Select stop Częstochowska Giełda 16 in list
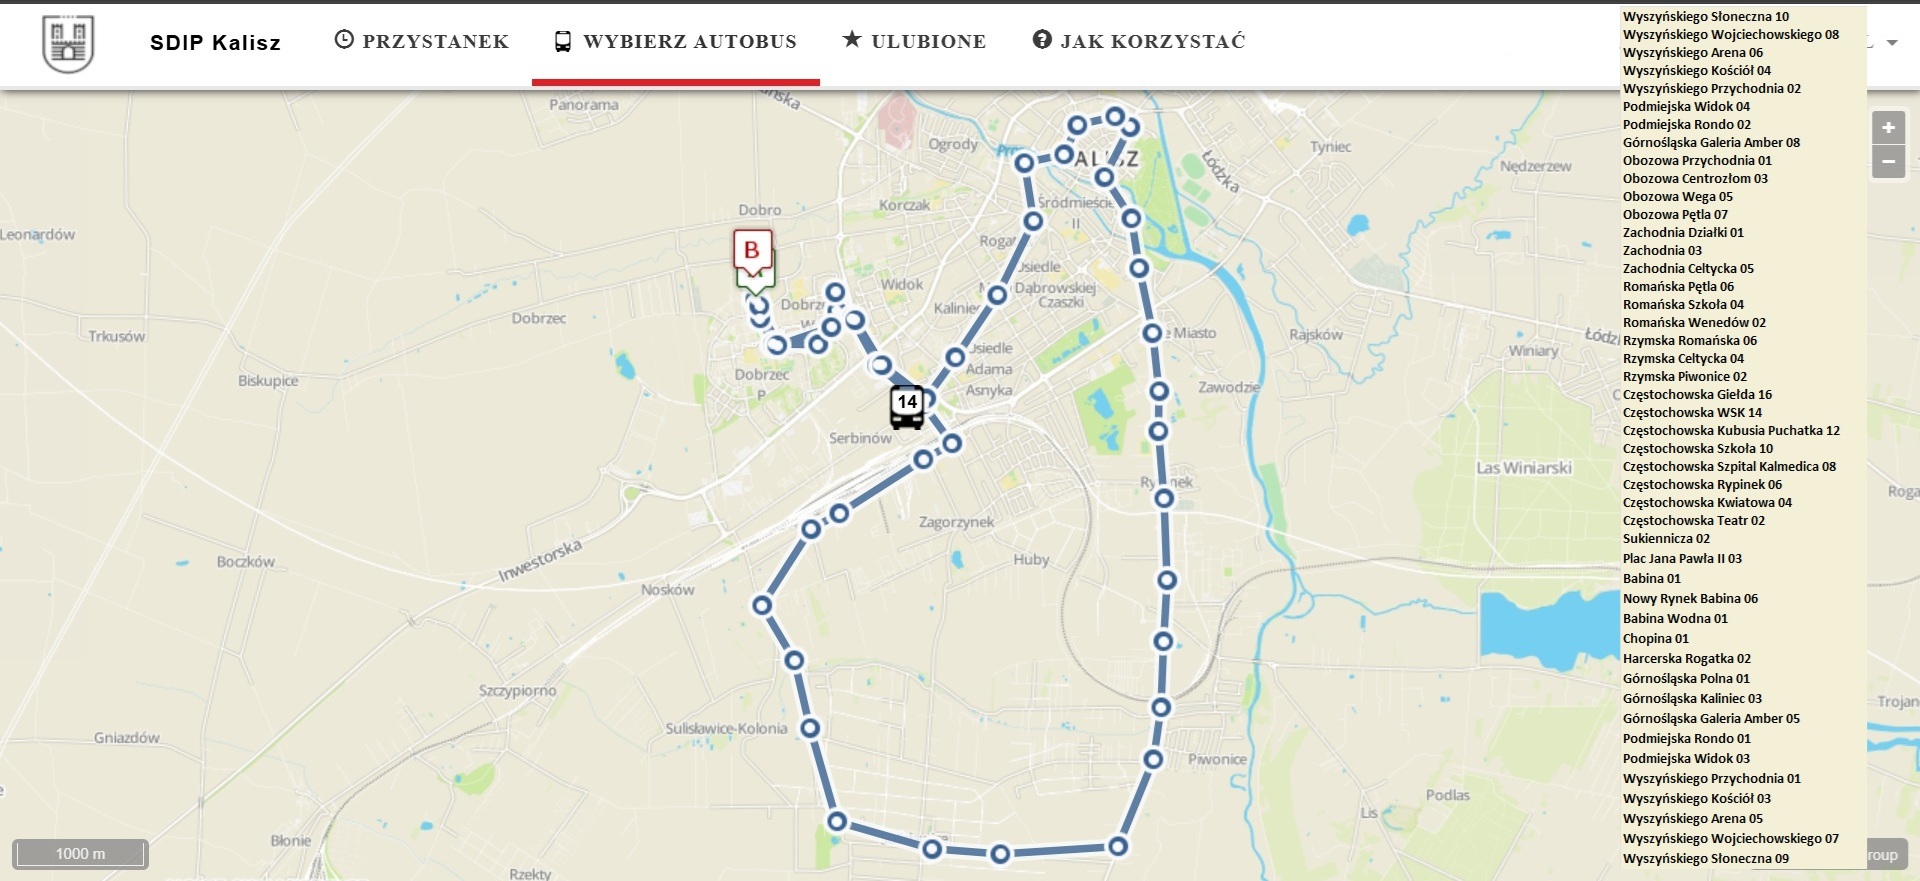Viewport: 1920px width, 881px height. coord(1697,395)
